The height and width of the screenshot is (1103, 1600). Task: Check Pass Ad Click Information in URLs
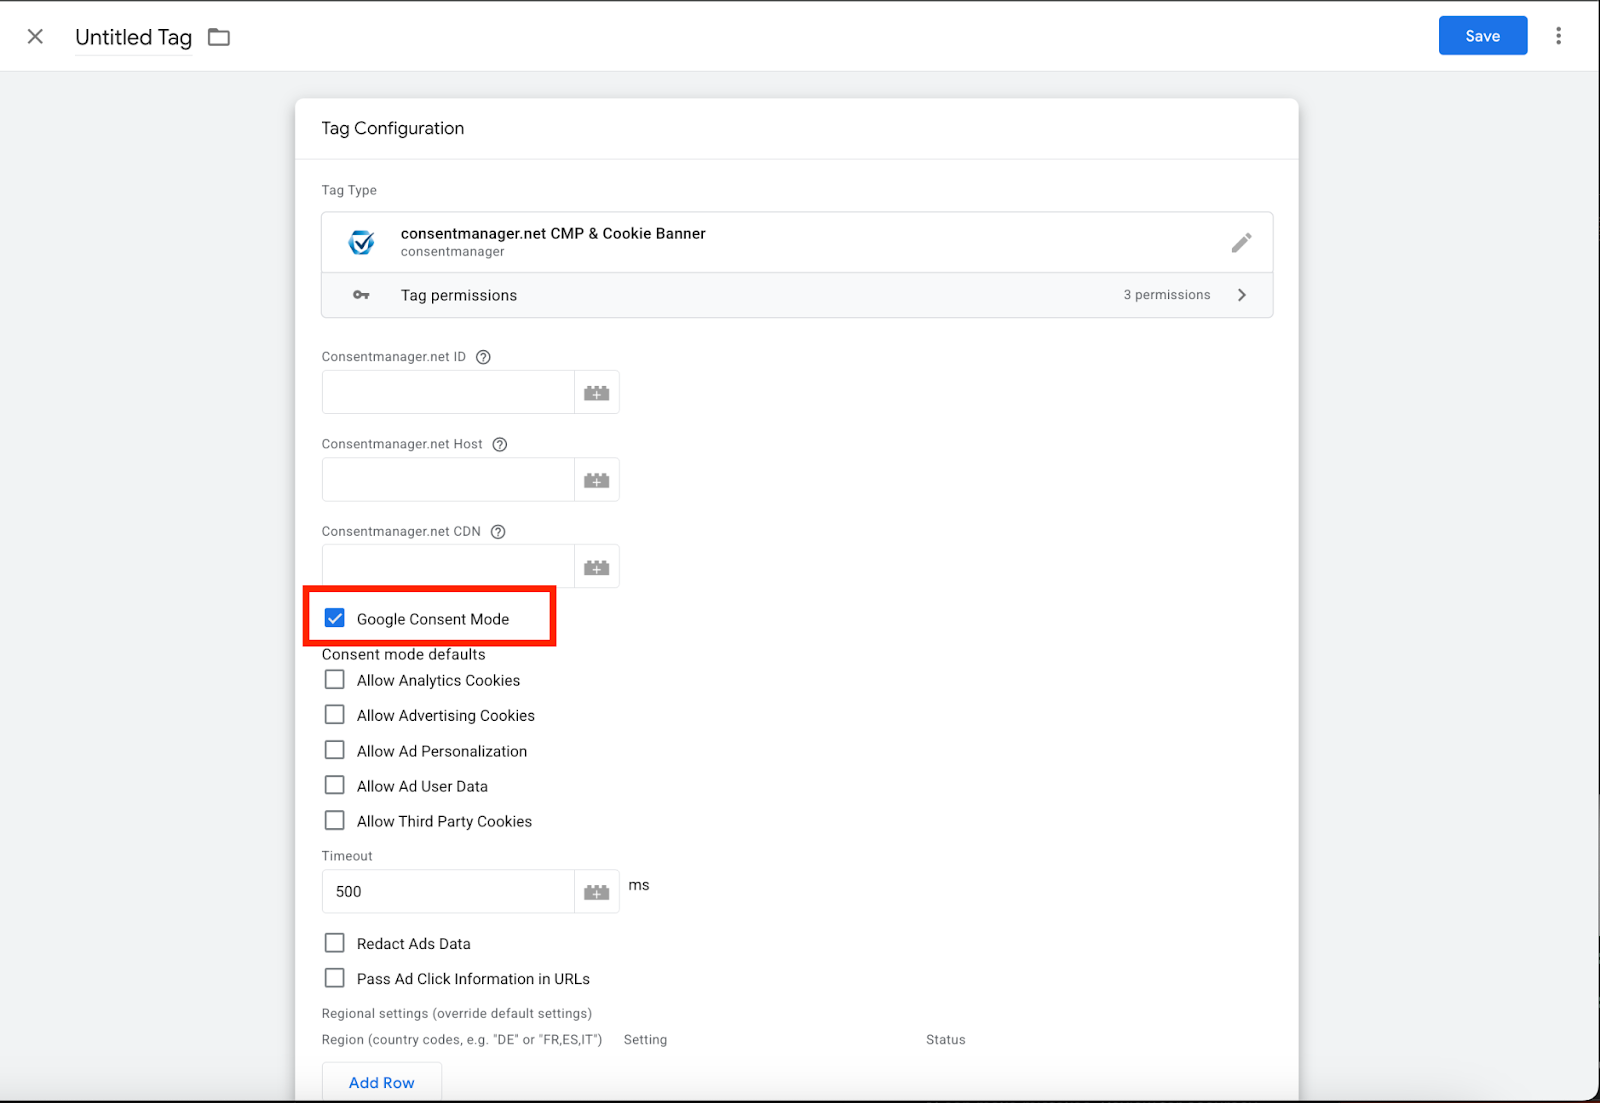(x=335, y=978)
